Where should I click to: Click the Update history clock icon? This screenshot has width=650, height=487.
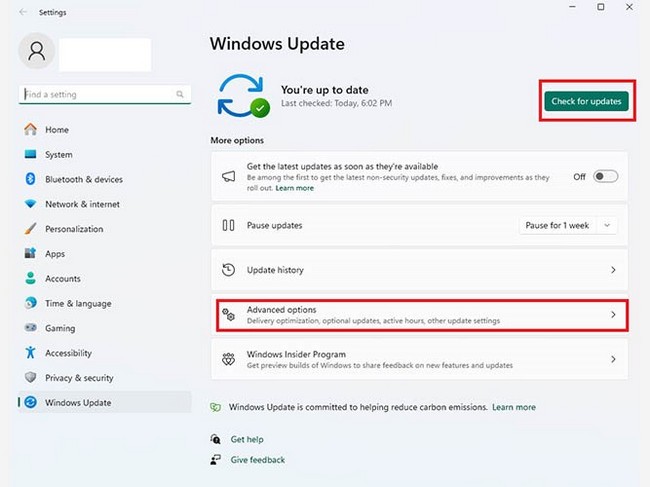click(228, 270)
